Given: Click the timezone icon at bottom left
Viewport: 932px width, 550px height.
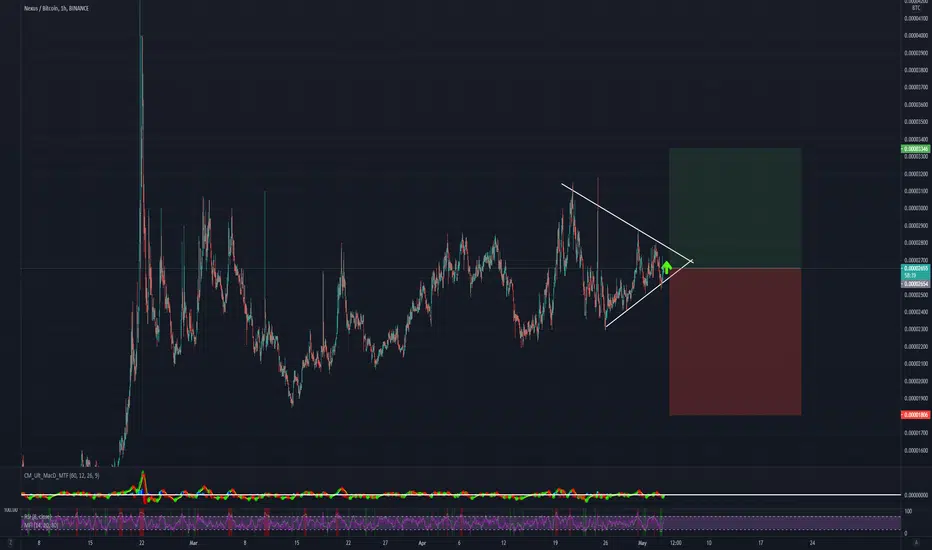Looking at the screenshot, I should (10, 542).
